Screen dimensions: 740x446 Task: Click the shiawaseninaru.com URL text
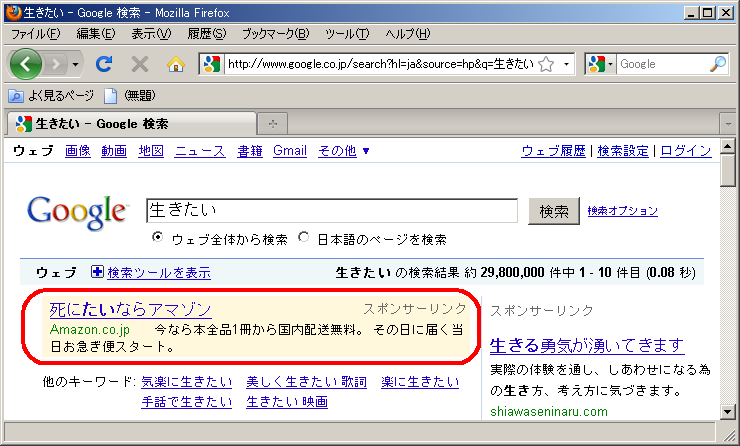pos(549,412)
